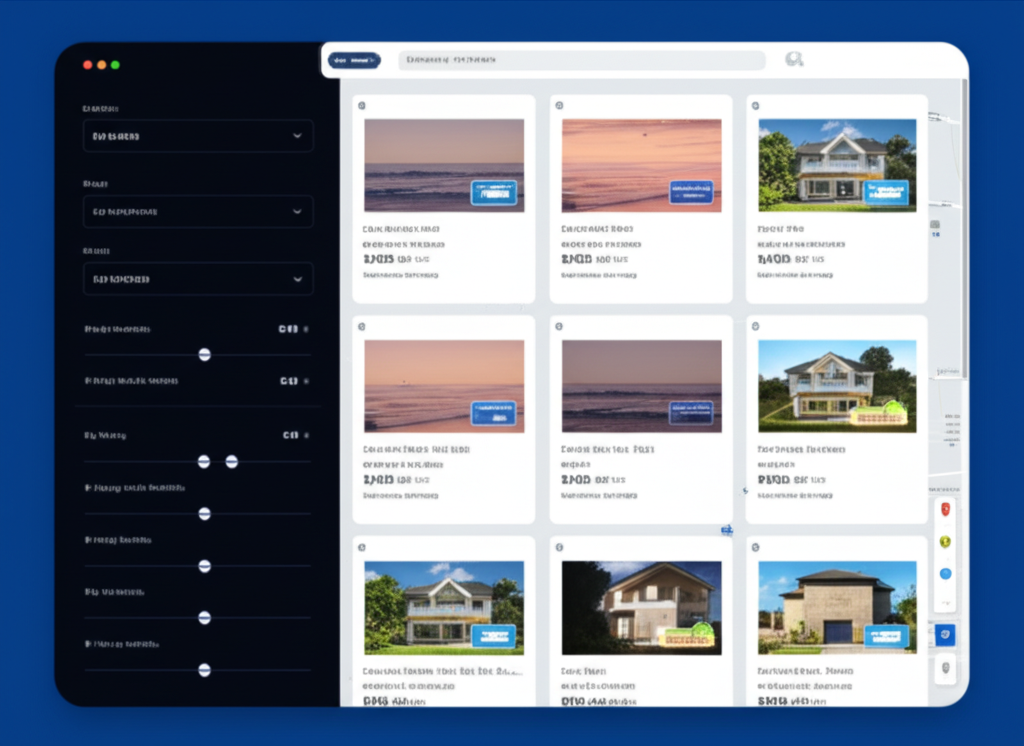Screen dimensions: 1024x746
Task: Click in the search input field at top
Action: [x=582, y=60]
